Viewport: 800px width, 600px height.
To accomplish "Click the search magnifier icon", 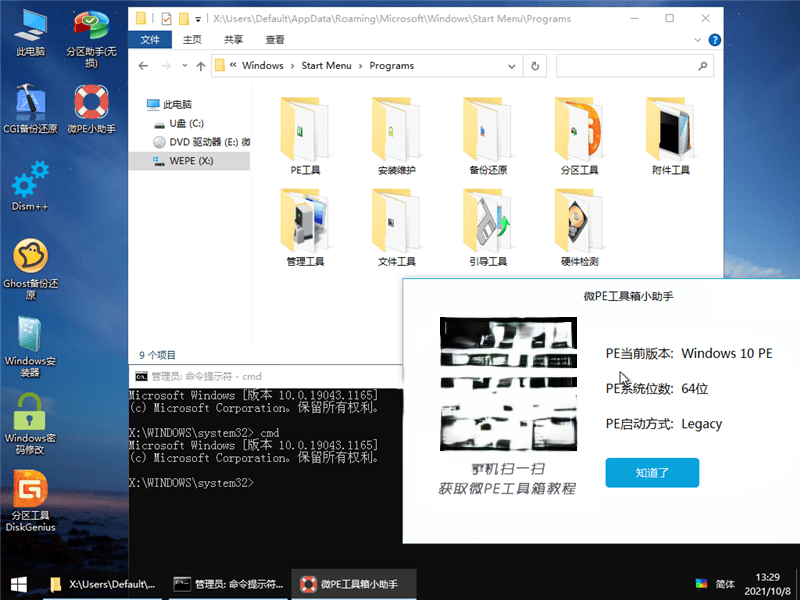I will point(703,66).
